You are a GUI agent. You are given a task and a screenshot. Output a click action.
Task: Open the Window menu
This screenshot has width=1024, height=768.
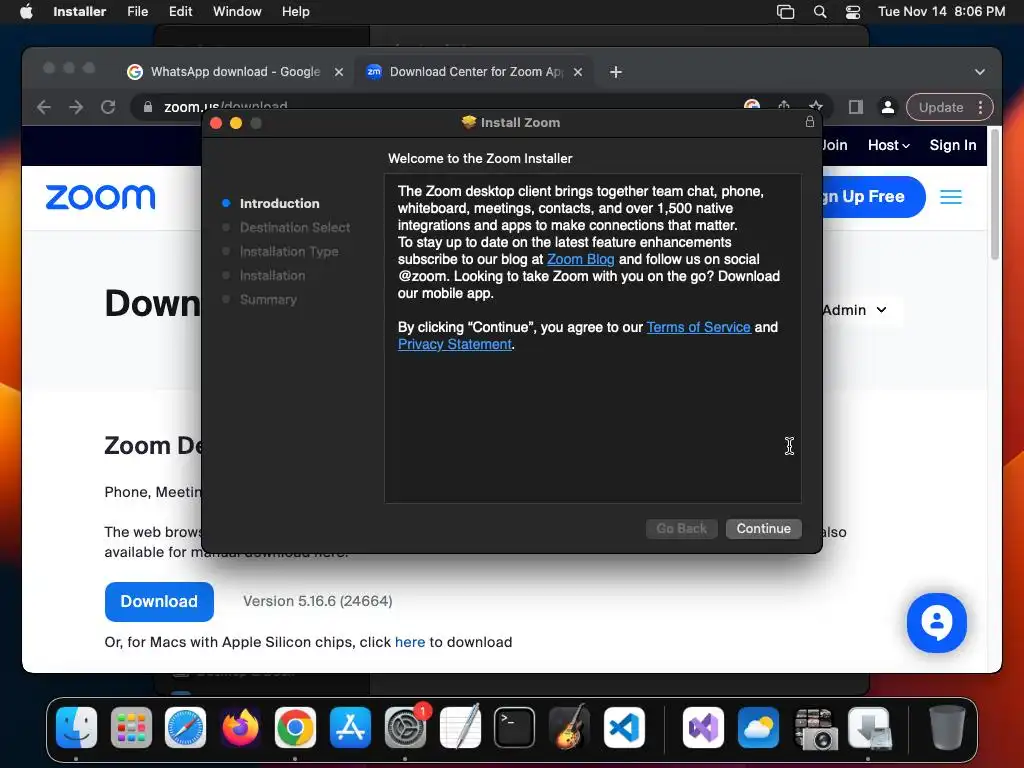[237, 12]
